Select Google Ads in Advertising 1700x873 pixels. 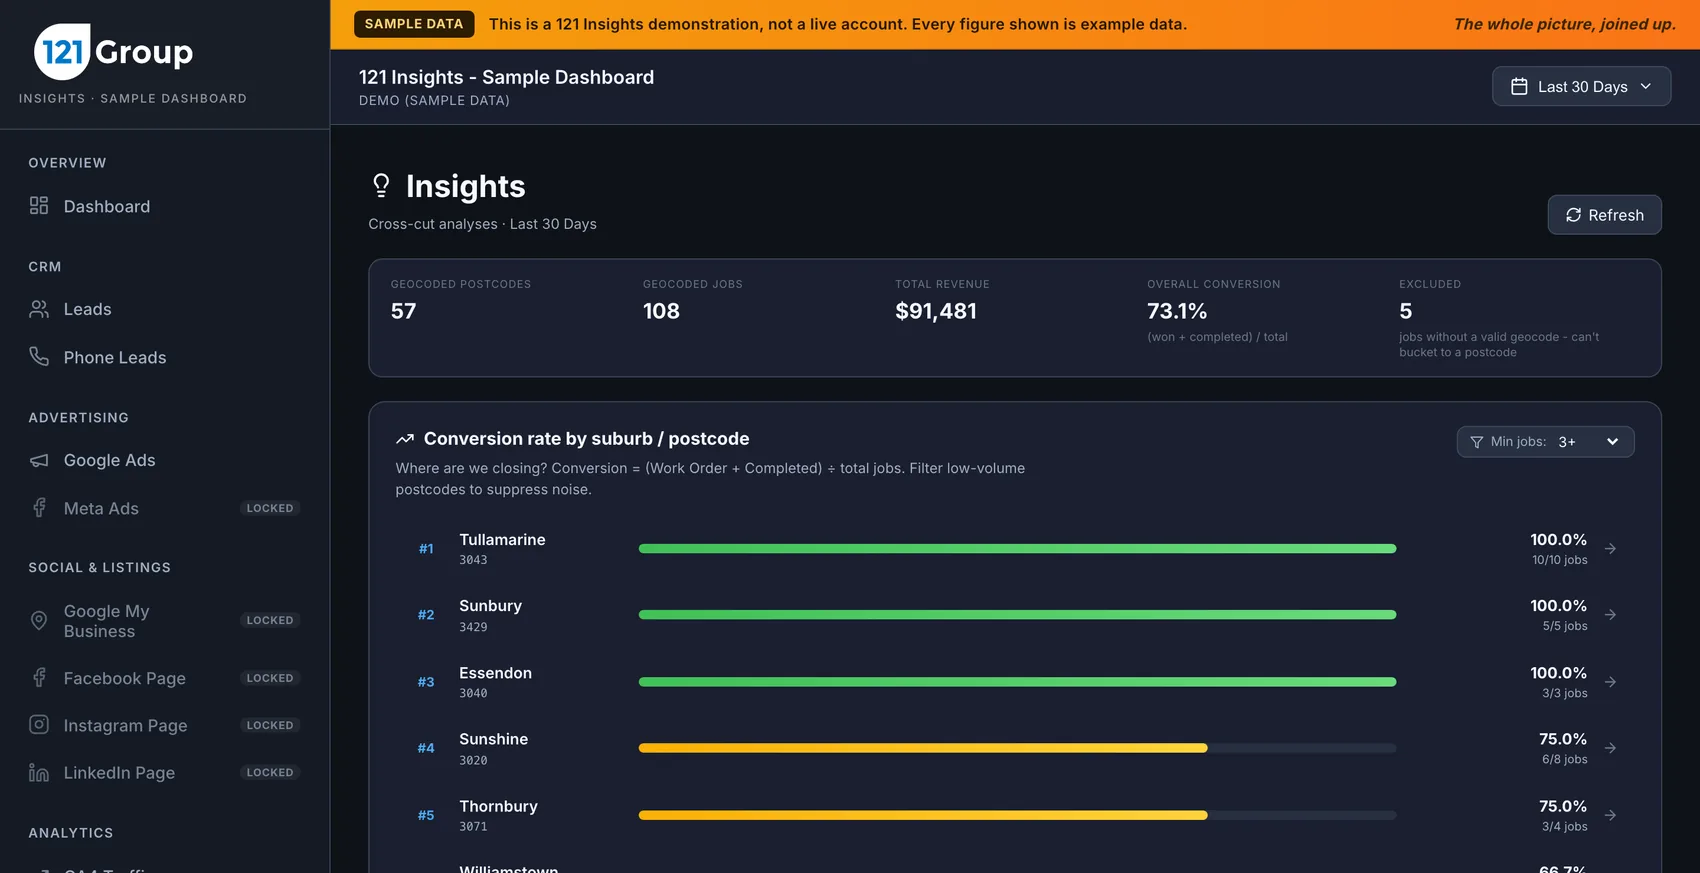click(x=165, y=460)
